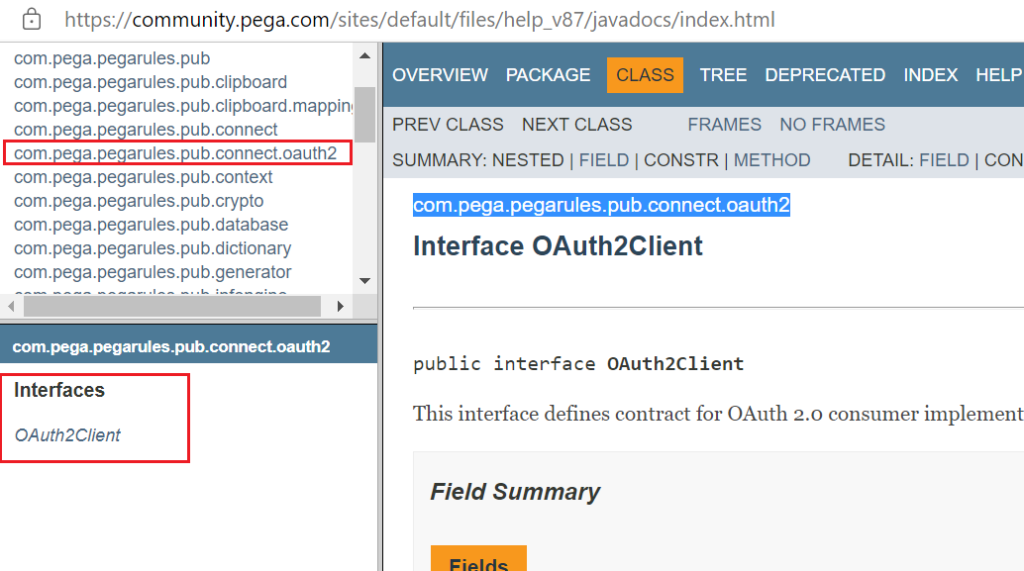Click the Field Summary heading
This screenshot has height=571, width=1024.
click(x=515, y=492)
